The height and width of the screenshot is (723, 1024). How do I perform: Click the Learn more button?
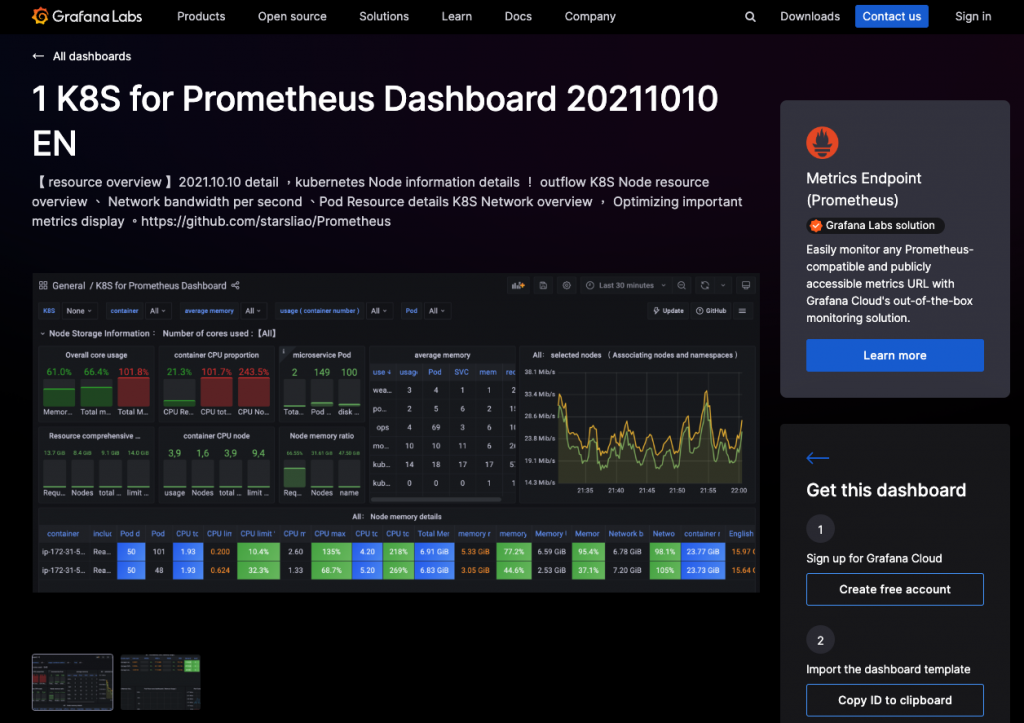point(895,355)
